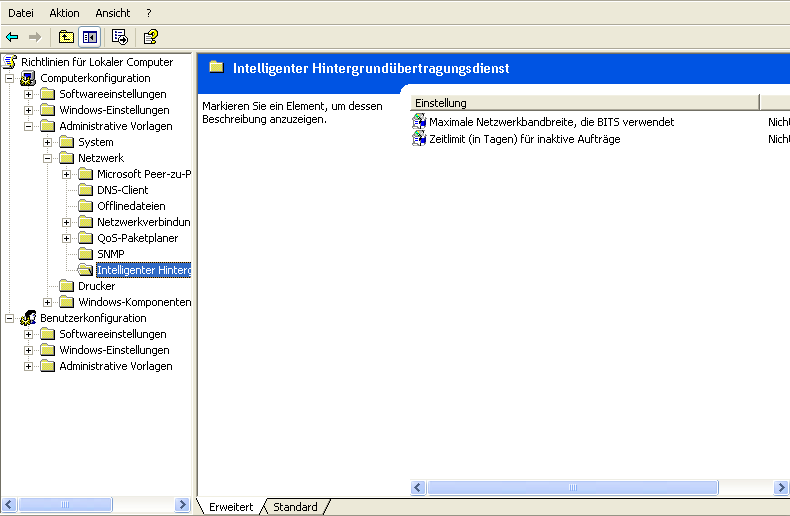Click the Benutzerkonfiguration user icon
Screen dimensions: 790x516
coord(28,318)
